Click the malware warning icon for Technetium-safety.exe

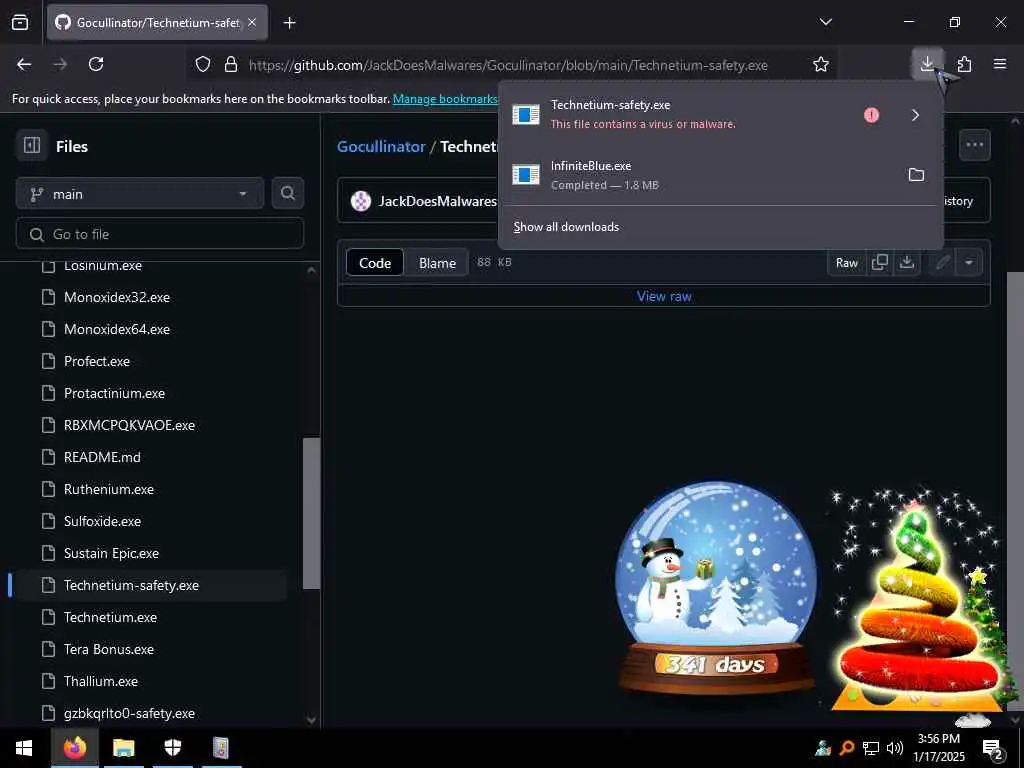pyautogui.click(x=871, y=115)
